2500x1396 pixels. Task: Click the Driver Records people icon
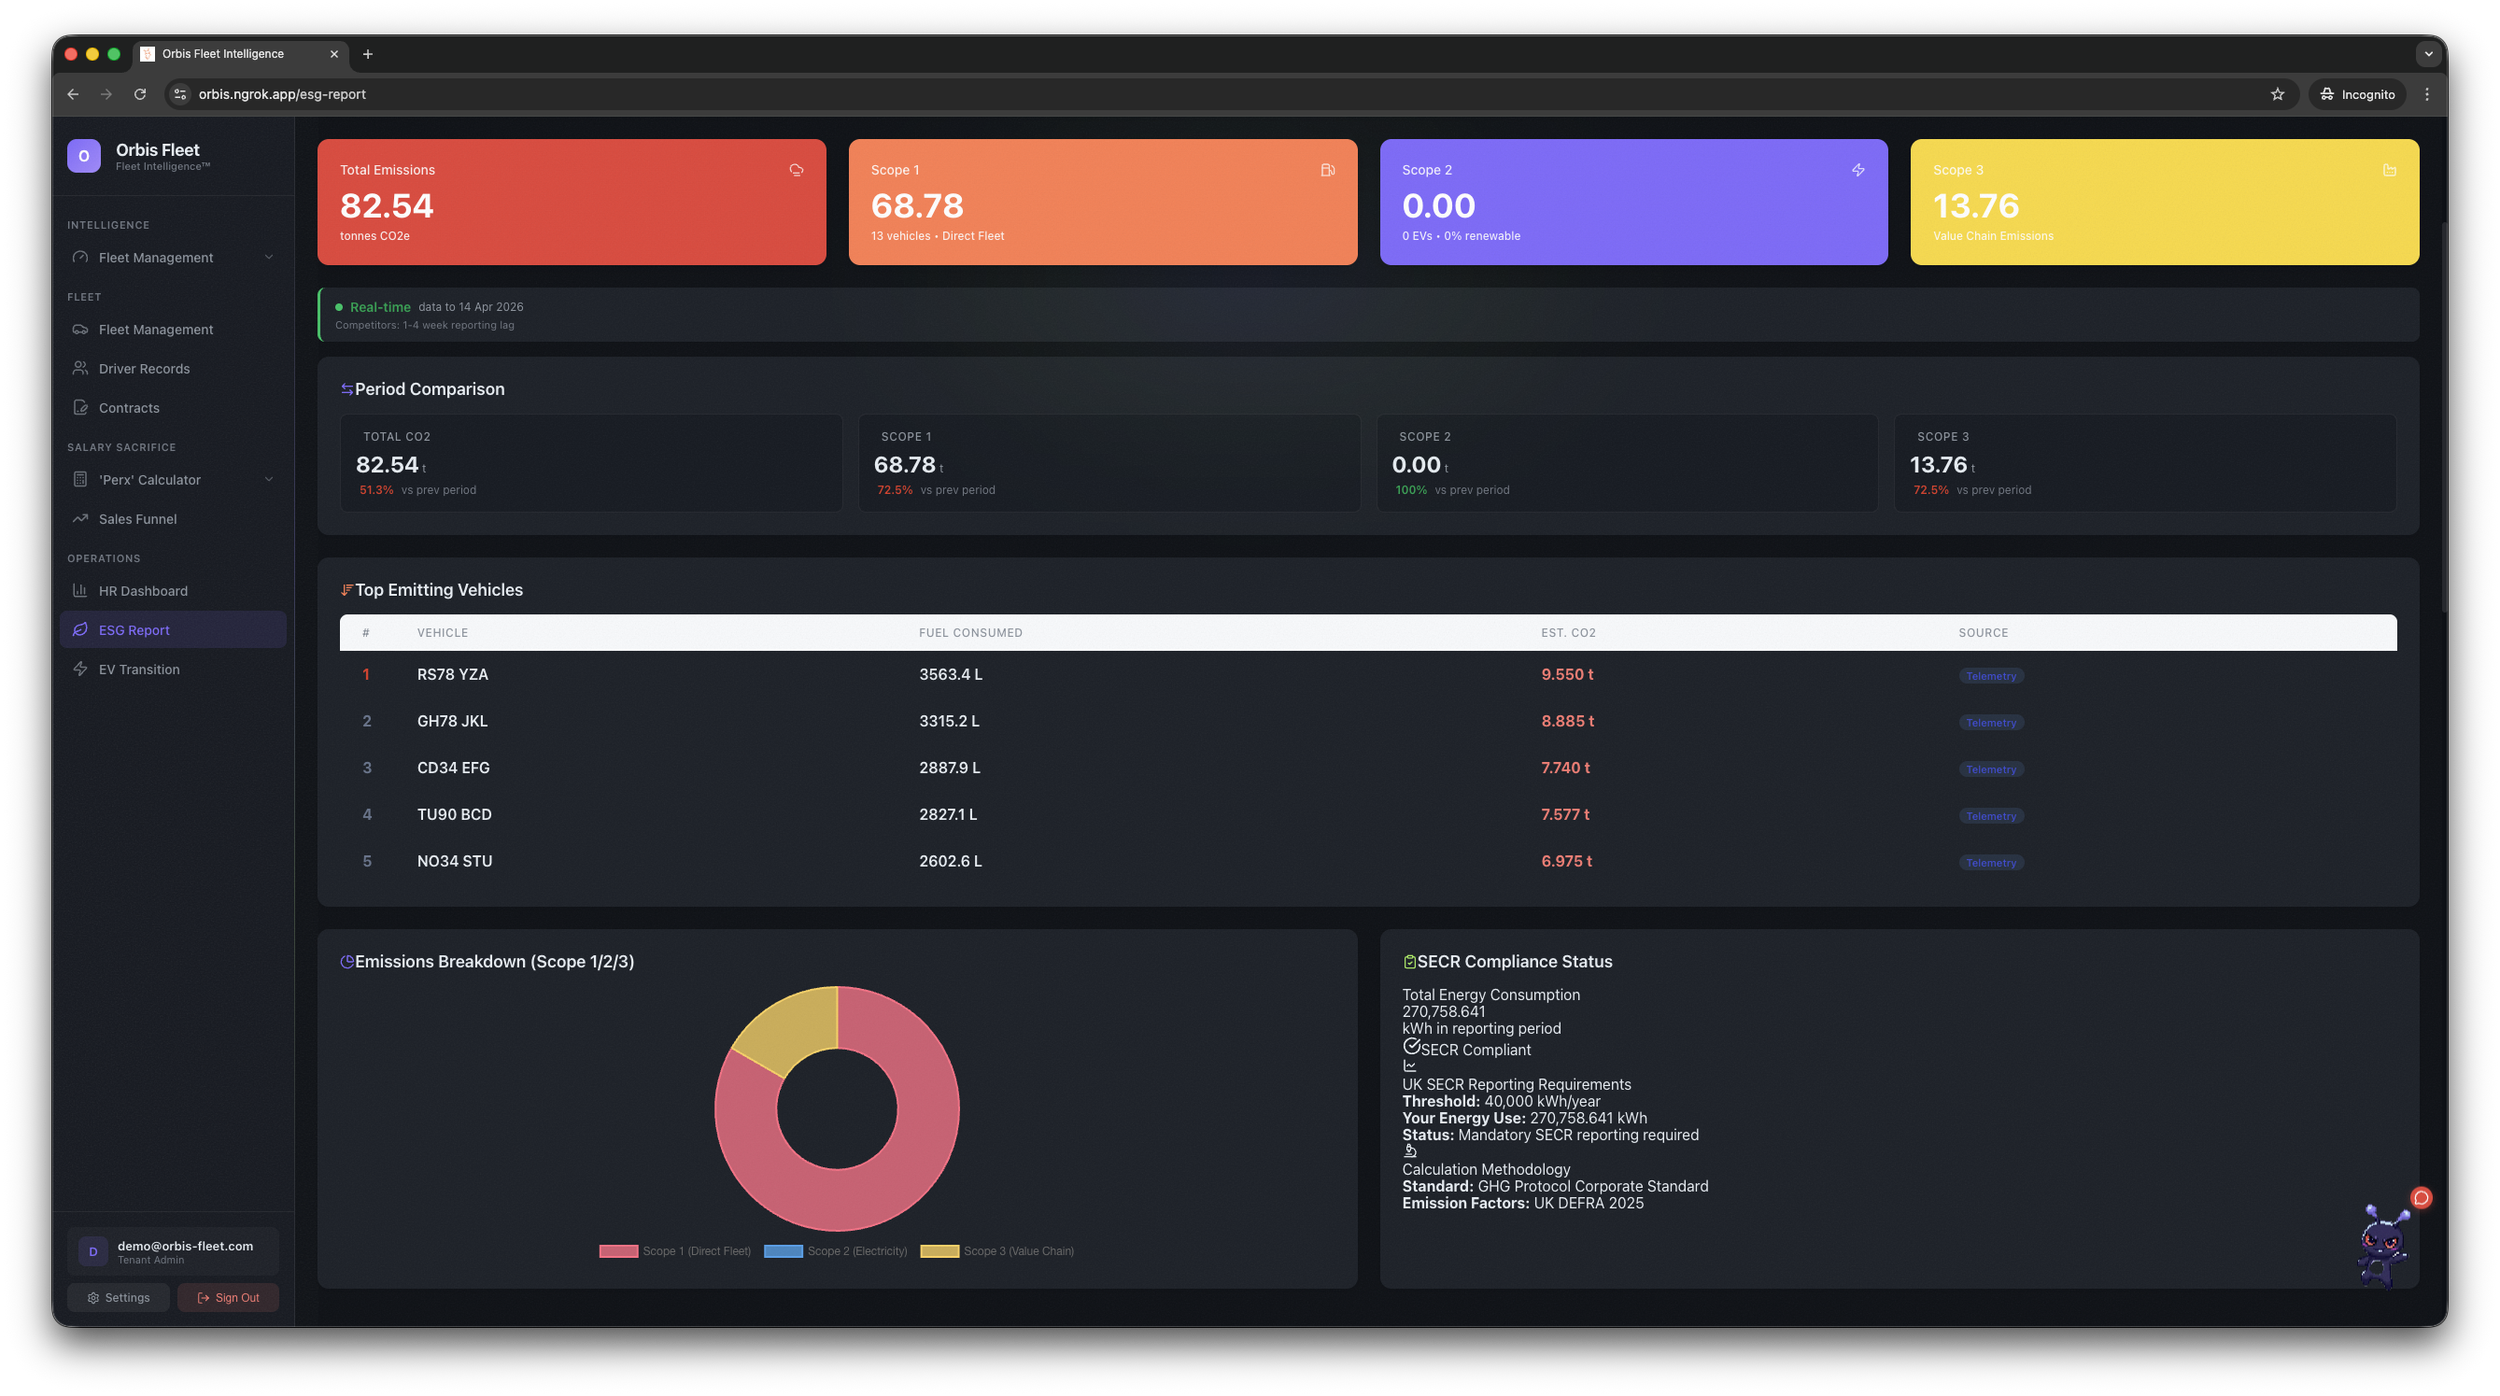pos(81,368)
